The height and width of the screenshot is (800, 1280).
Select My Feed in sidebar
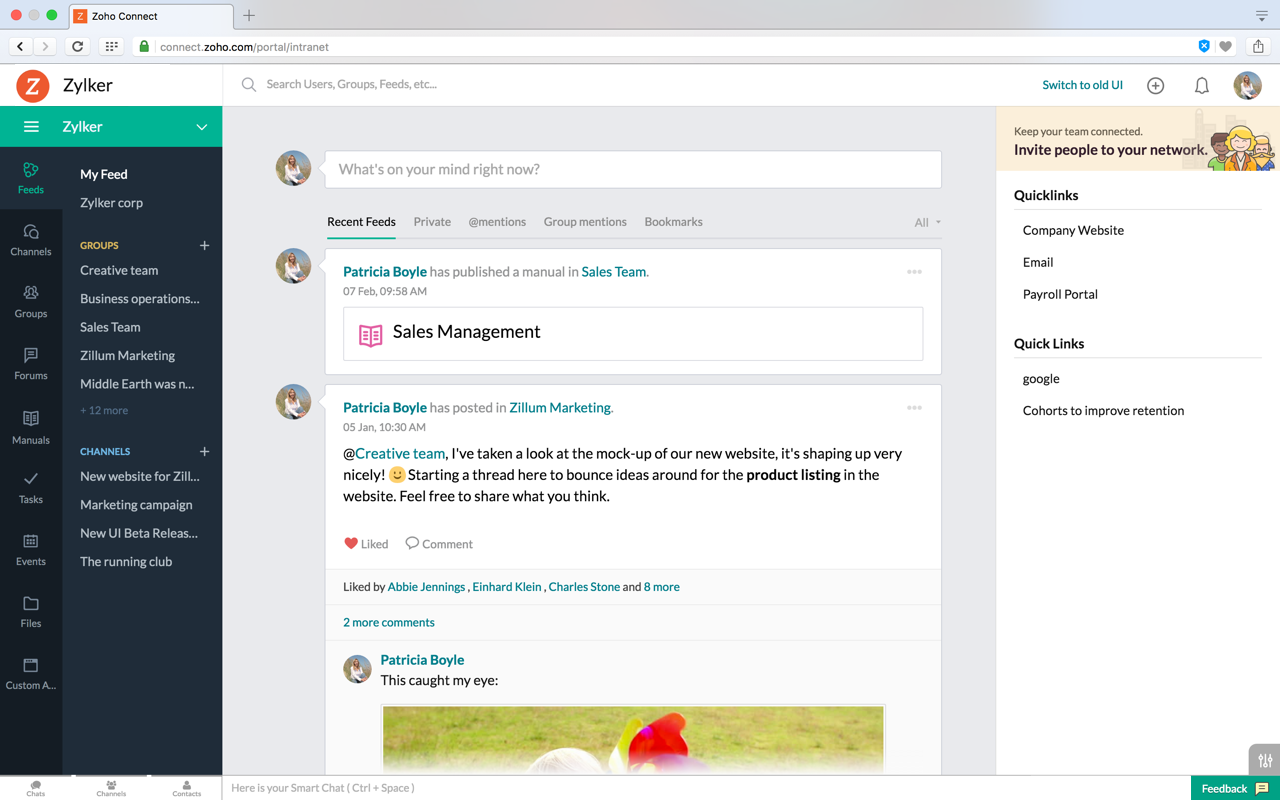pos(104,174)
